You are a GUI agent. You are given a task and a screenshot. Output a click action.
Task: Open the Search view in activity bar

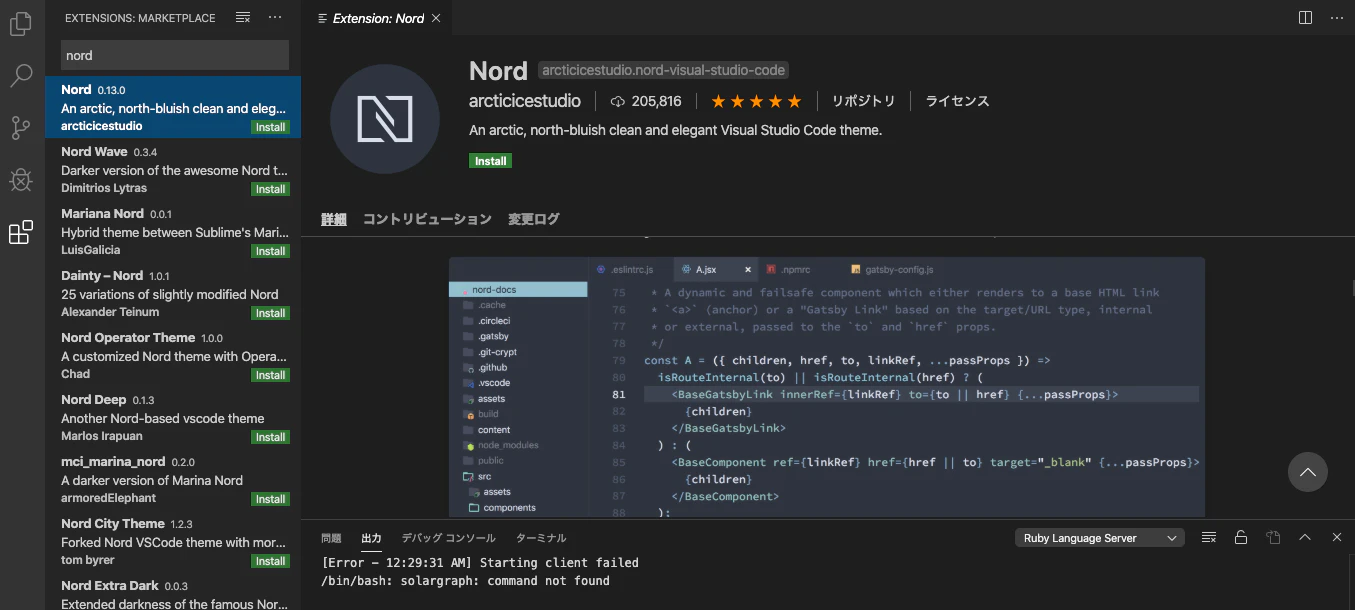click(21, 75)
